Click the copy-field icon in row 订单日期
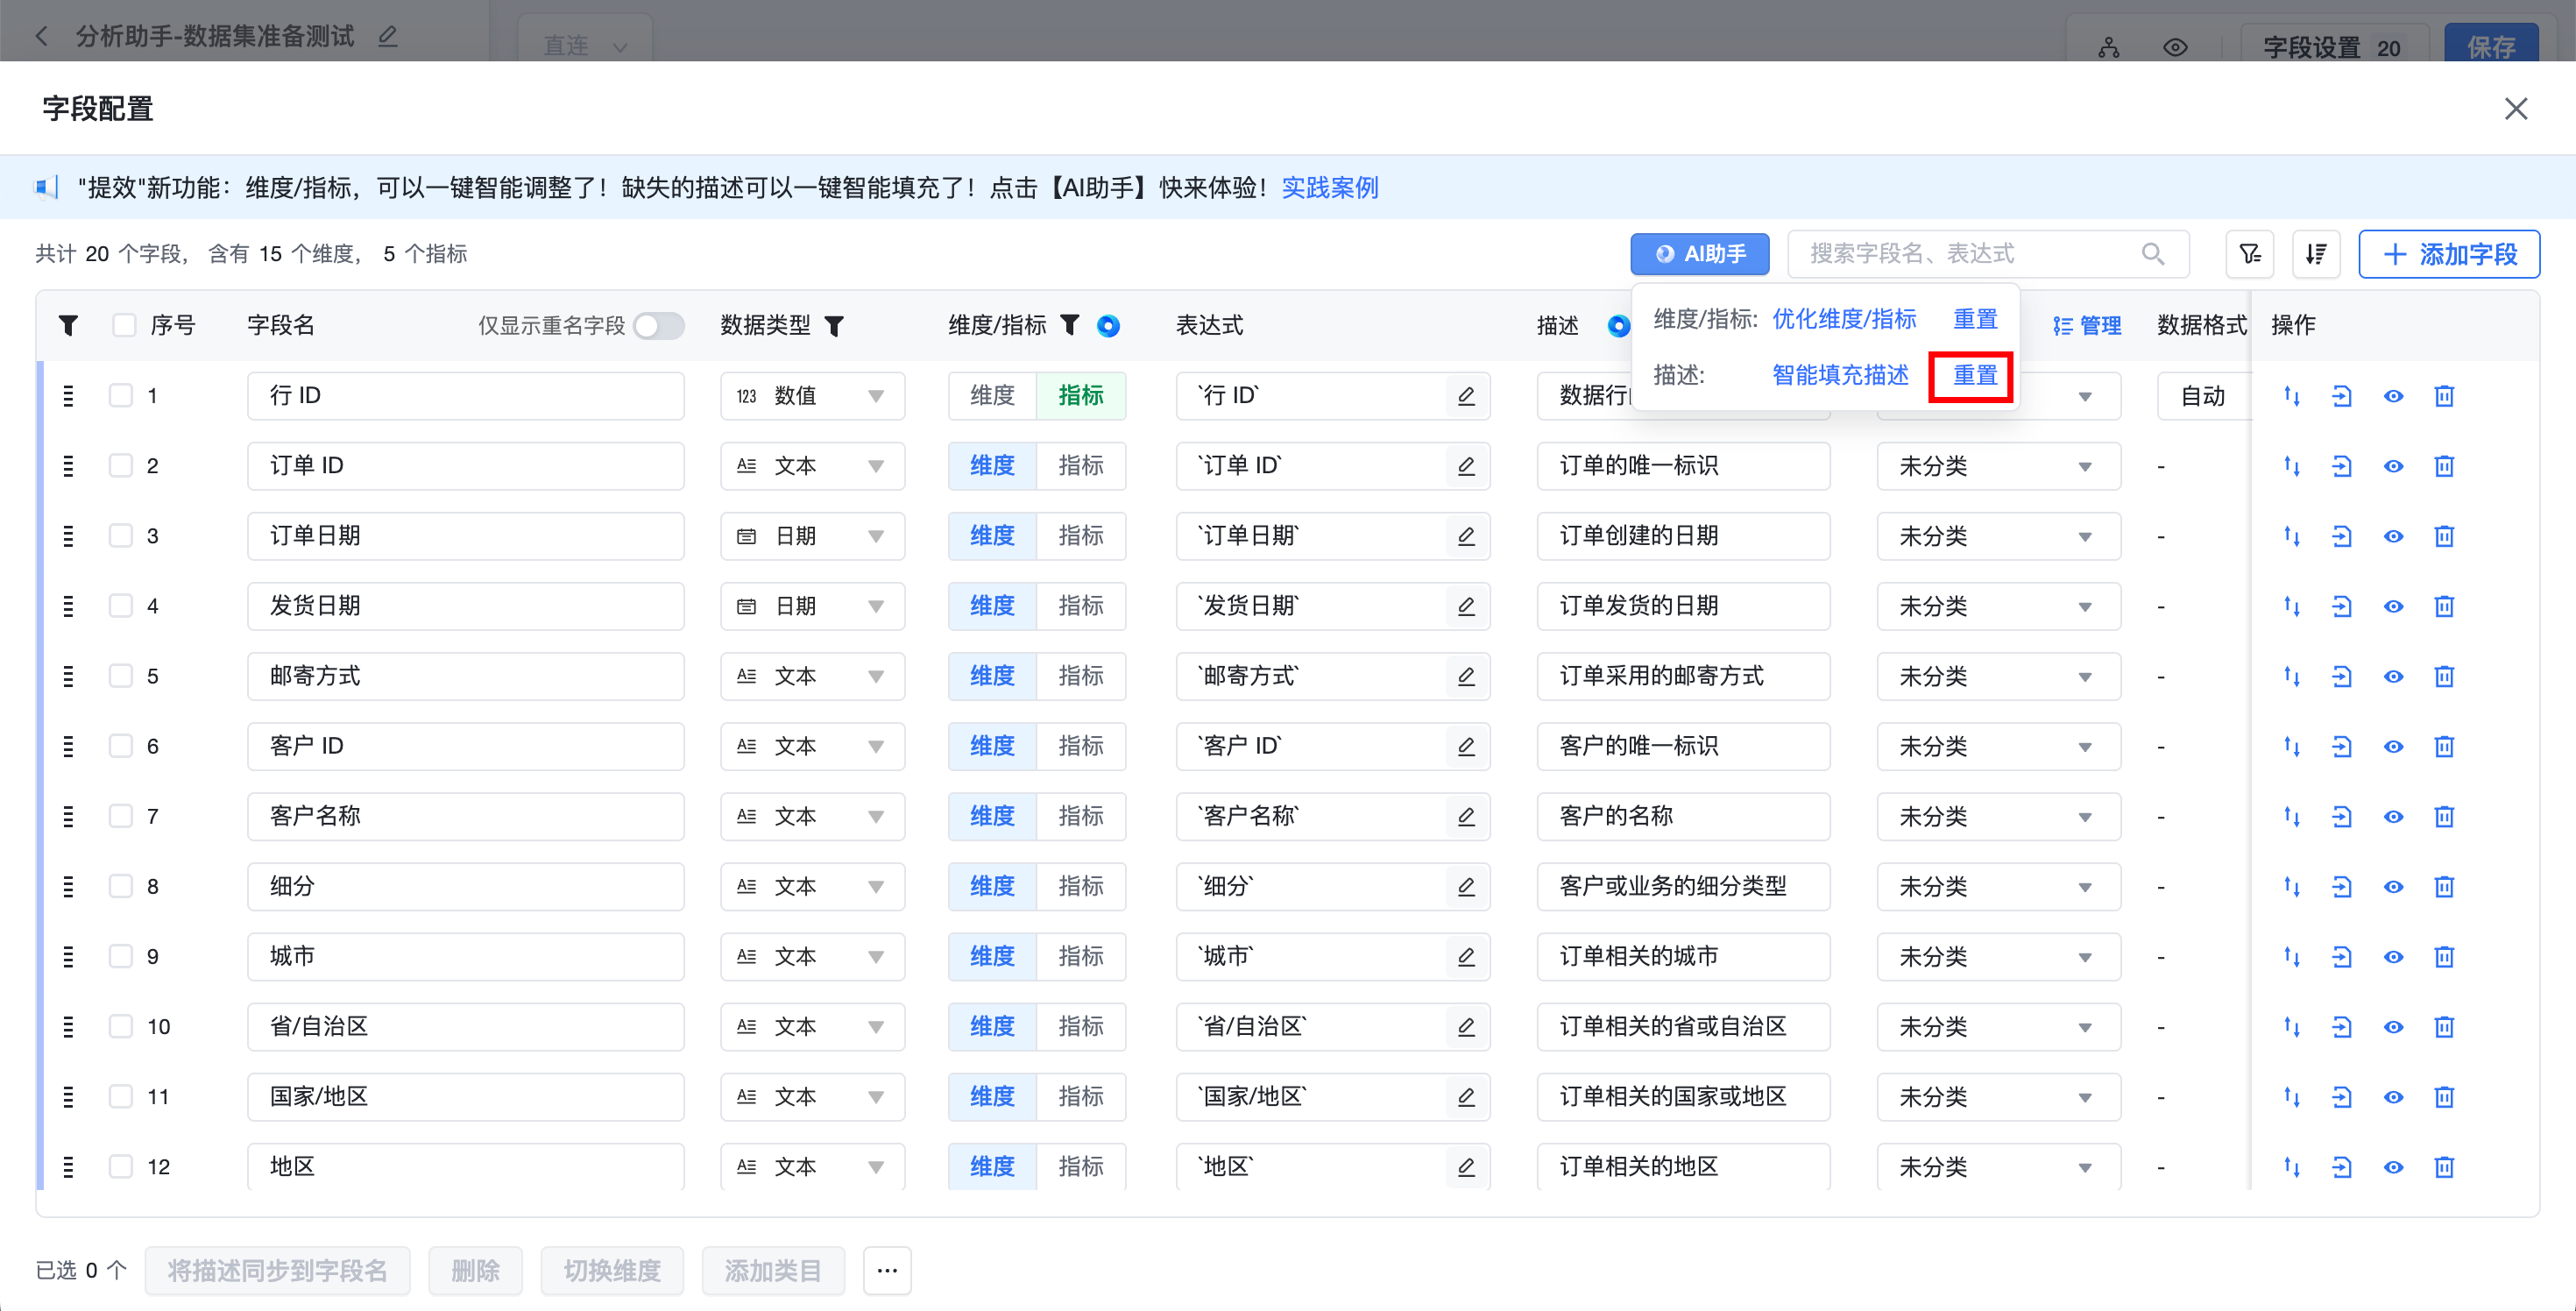This screenshot has width=2576, height=1311. [2342, 536]
